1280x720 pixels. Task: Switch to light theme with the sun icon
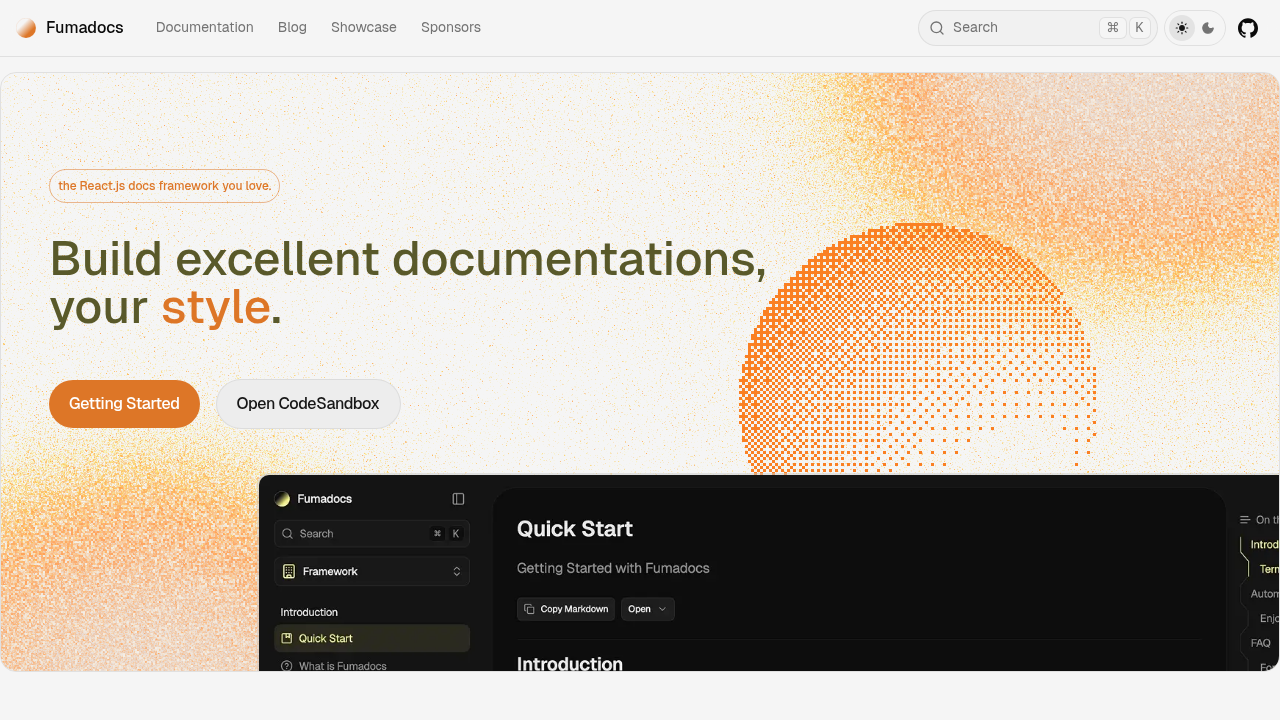click(1182, 28)
